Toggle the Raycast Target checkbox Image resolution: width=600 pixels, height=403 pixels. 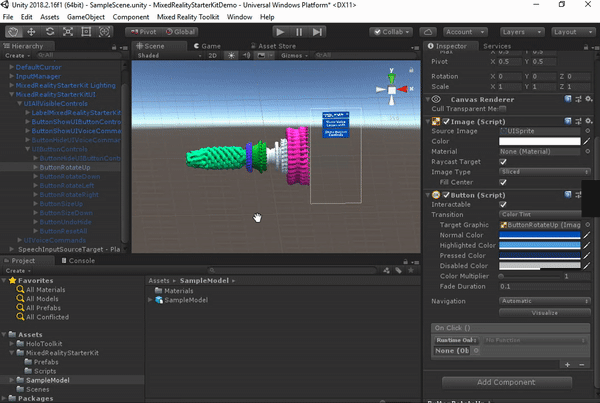pos(502,161)
